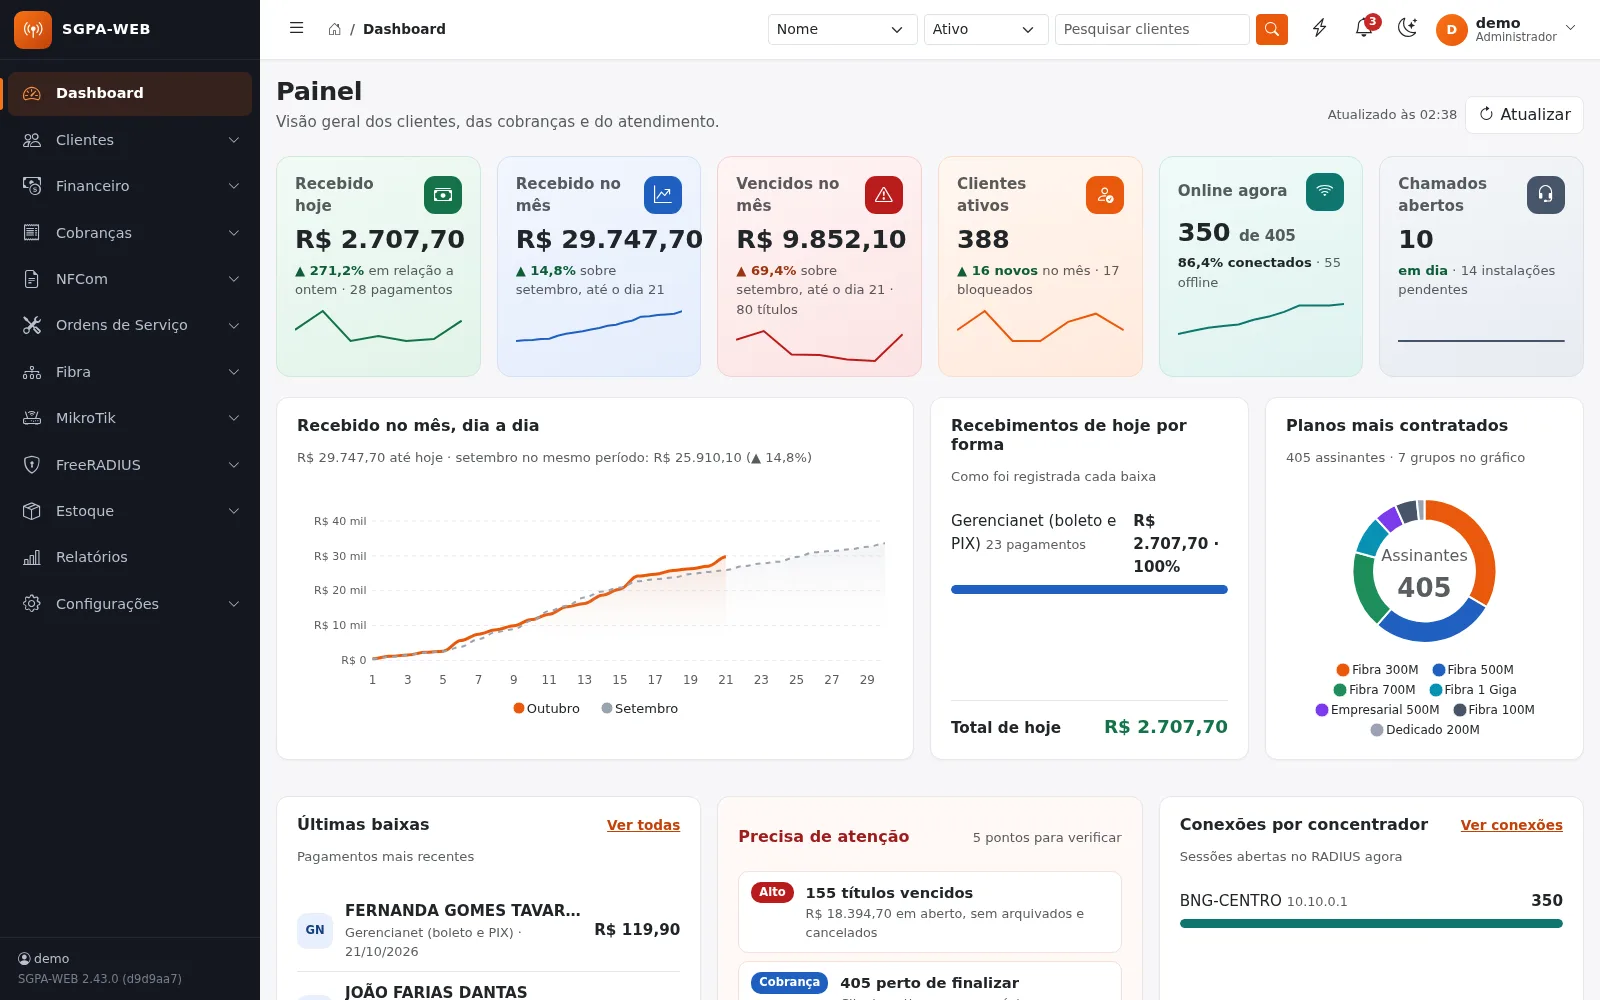Expand the Ordens de Serviço menu
Image resolution: width=1600 pixels, height=1000 pixels.
(x=130, y=325)
